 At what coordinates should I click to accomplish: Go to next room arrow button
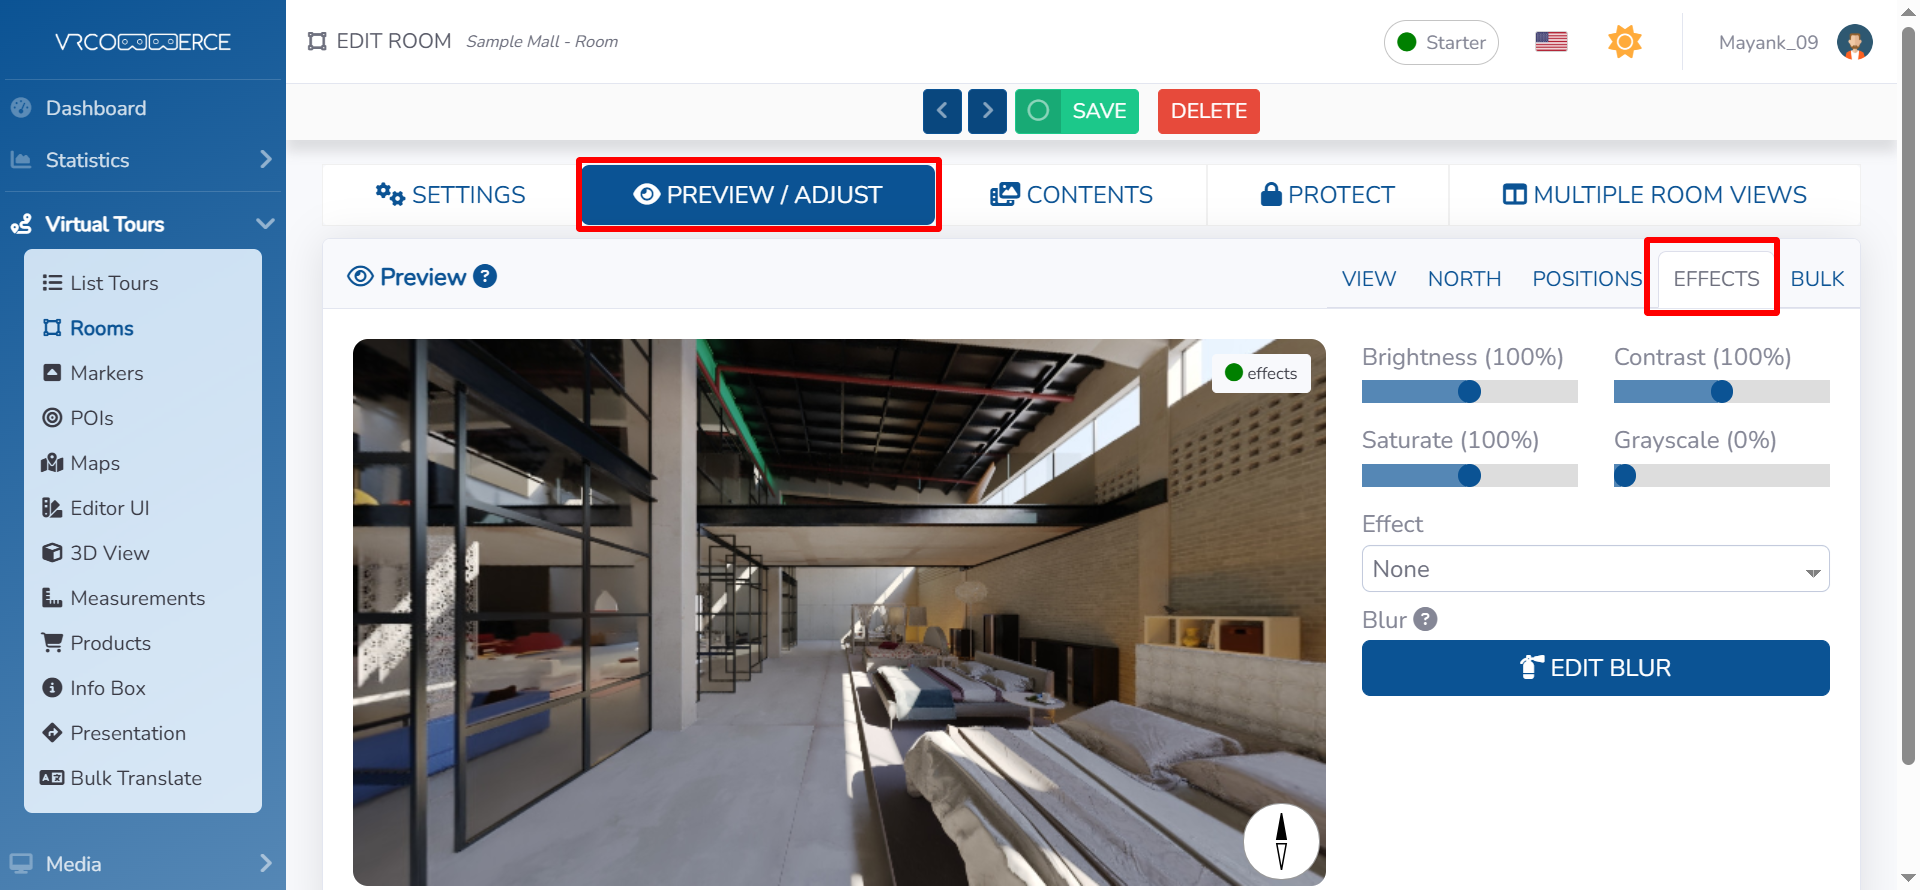(x=987, y=111)
